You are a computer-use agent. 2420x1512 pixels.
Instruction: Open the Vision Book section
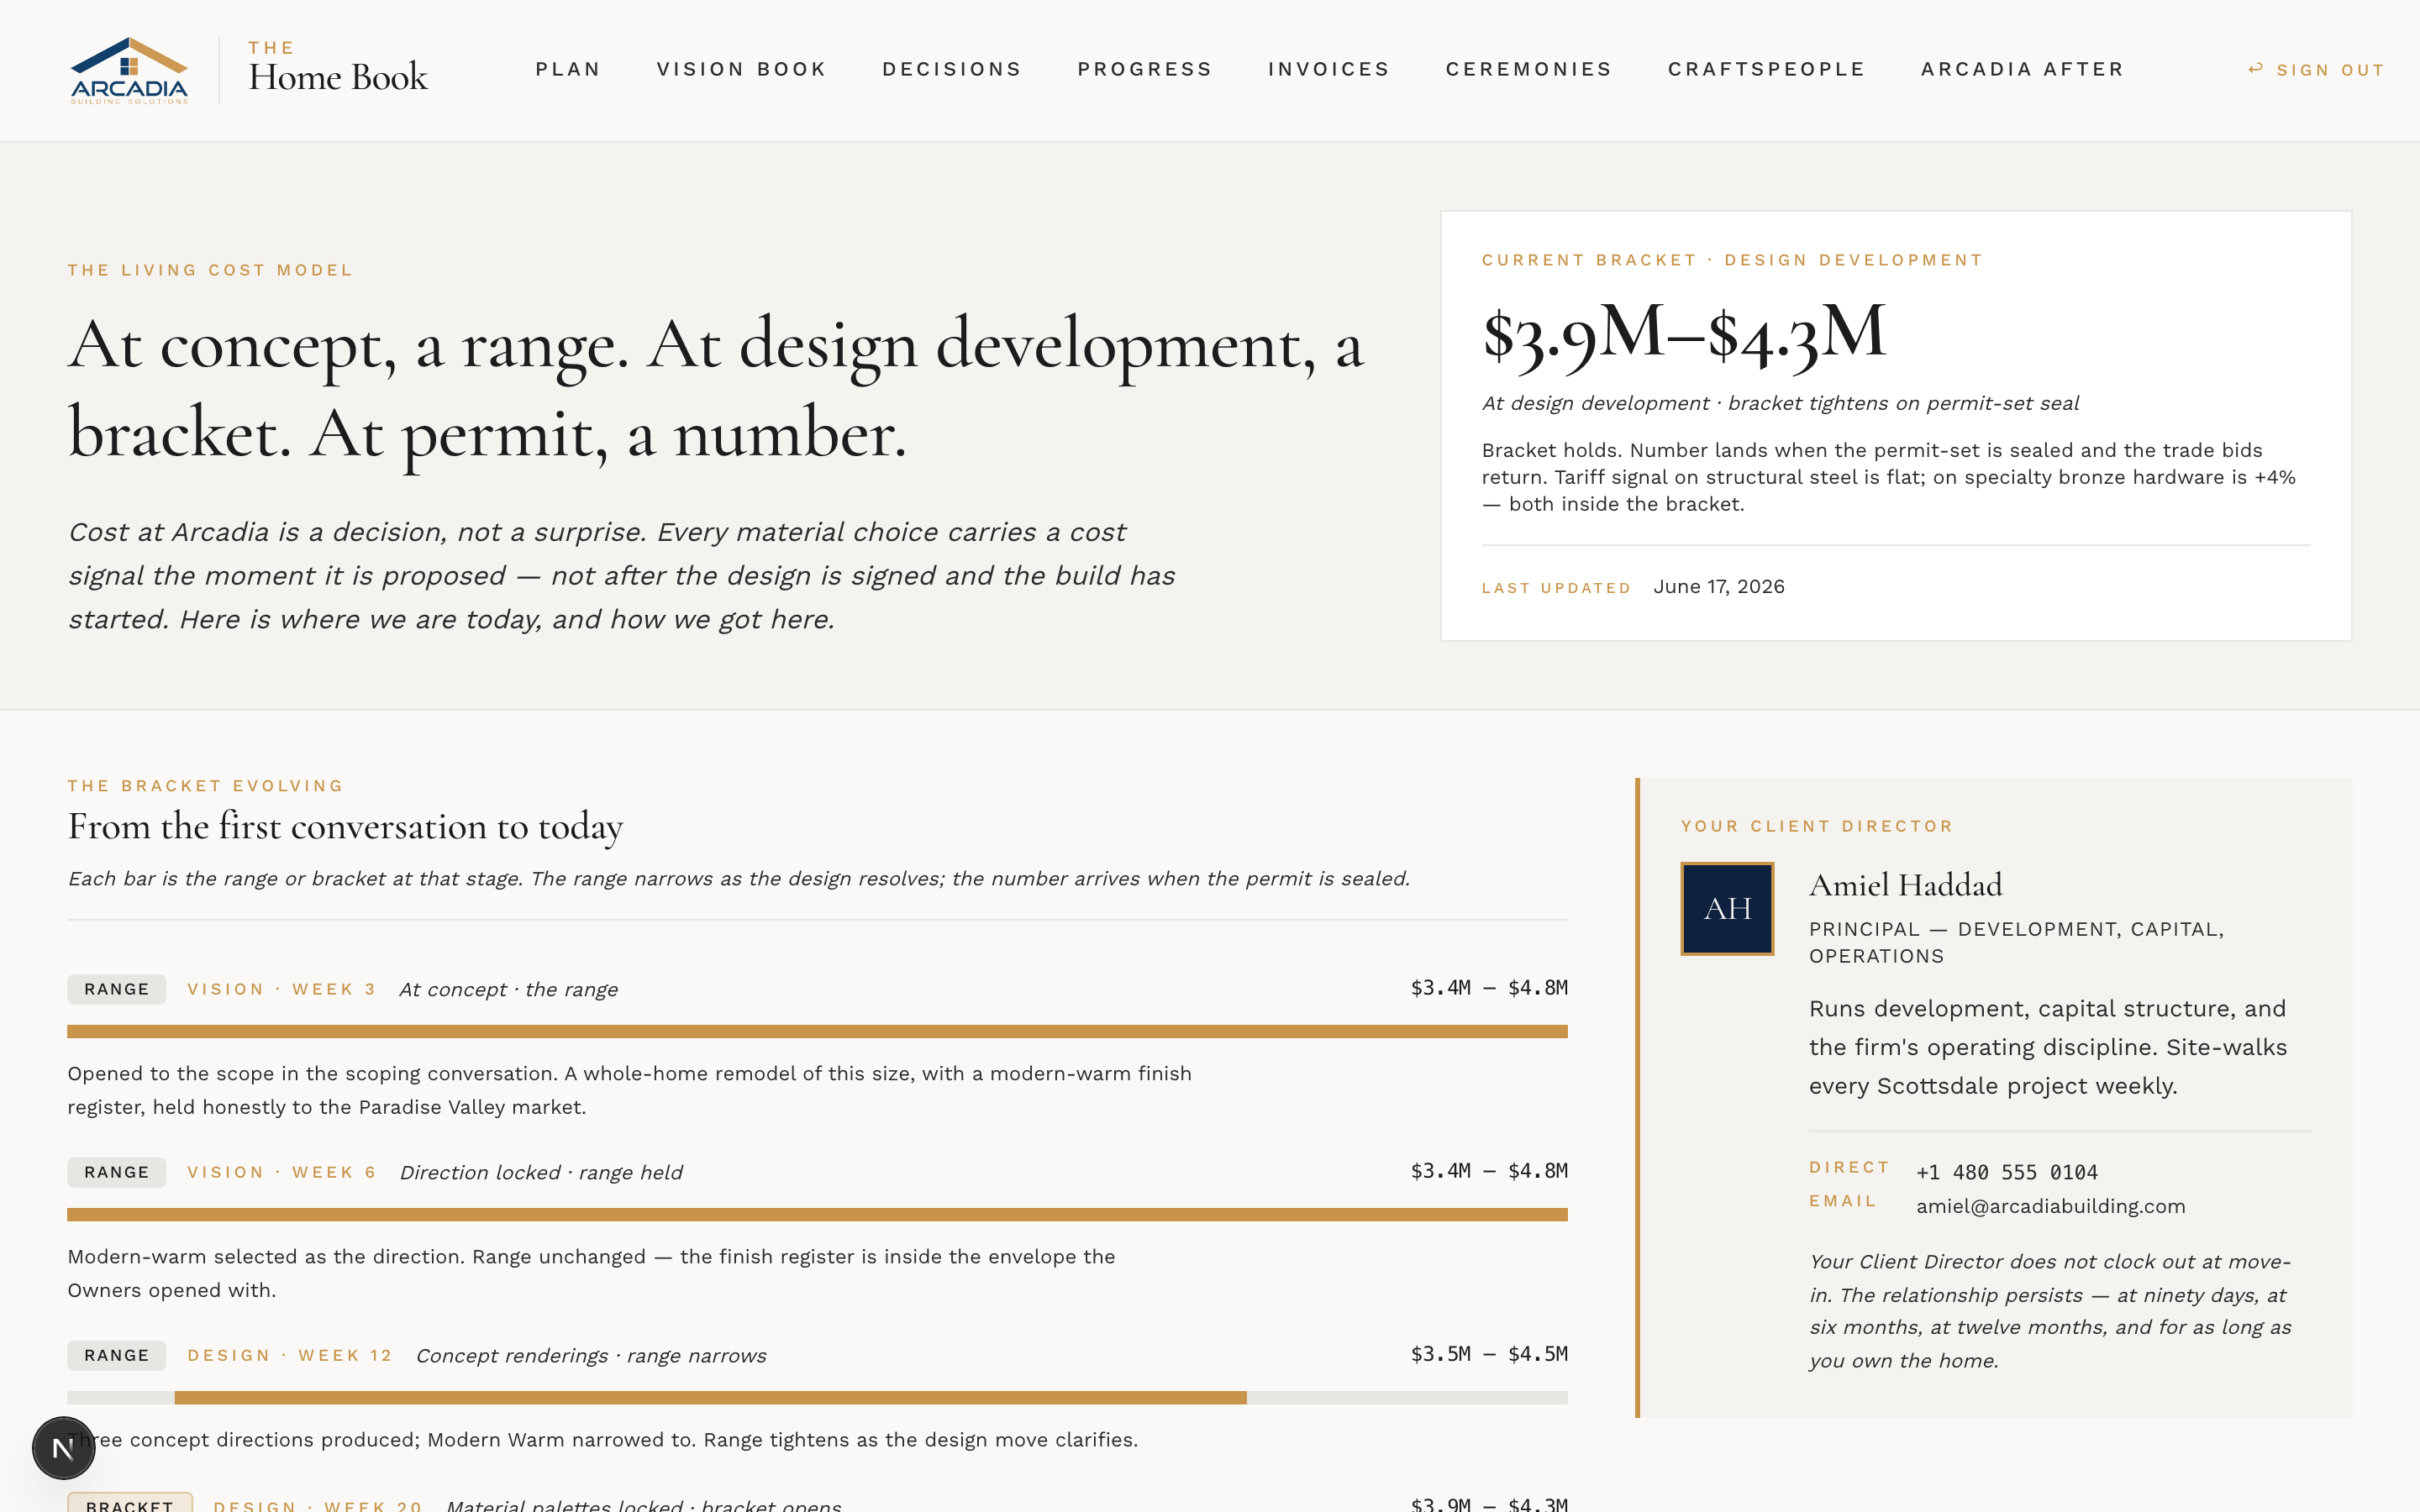click(741, 69)
